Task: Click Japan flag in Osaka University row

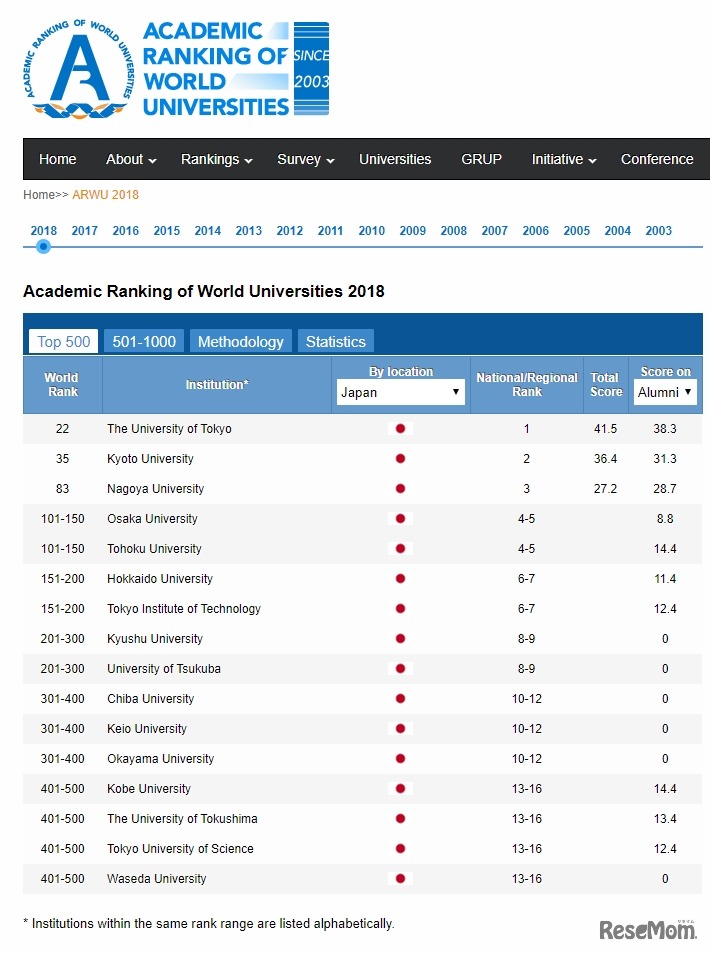Action: 400,518
